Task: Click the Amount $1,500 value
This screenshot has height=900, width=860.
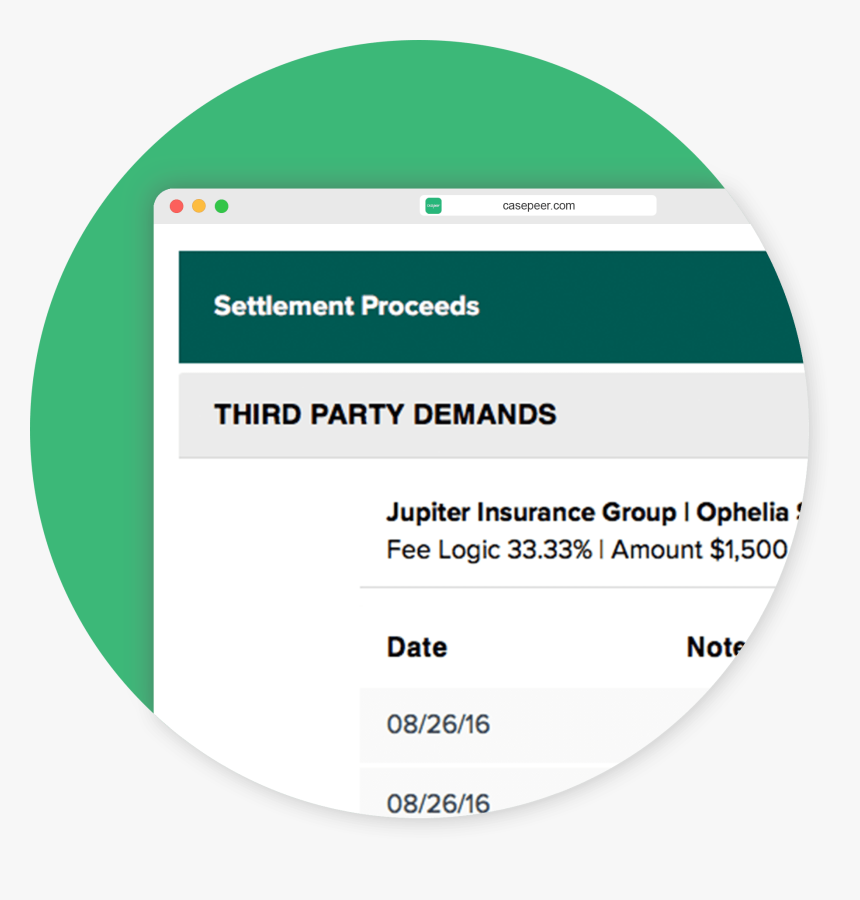Action: tap(699, 550)
